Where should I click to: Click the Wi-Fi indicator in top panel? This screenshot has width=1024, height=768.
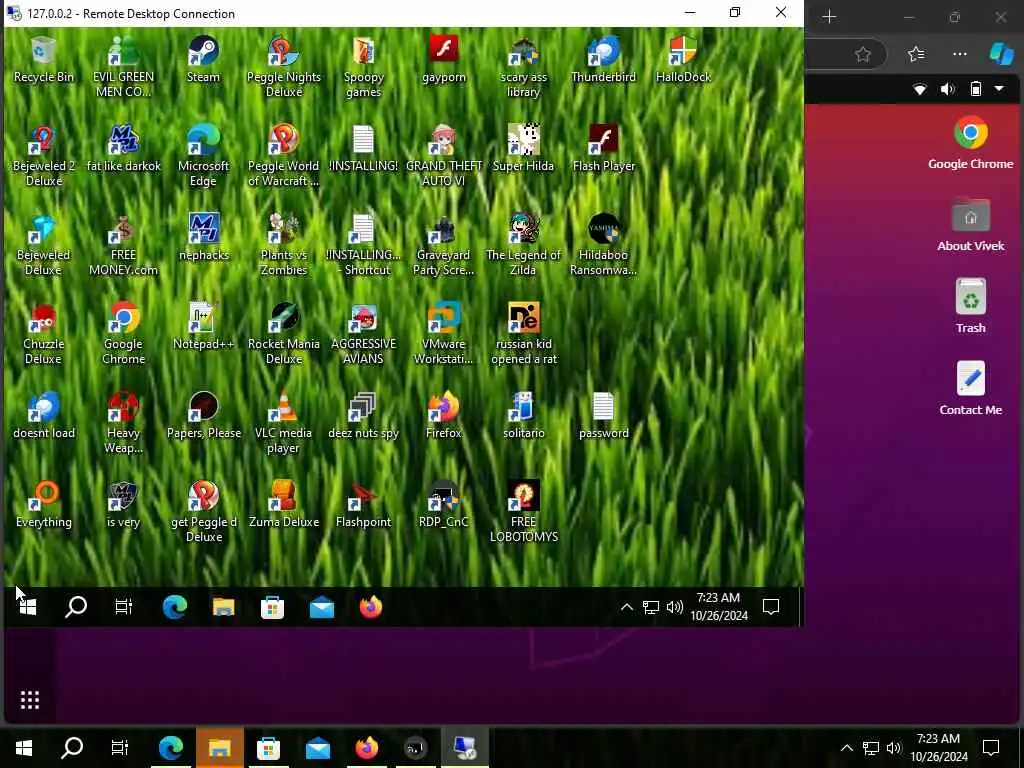(x=920, y=89)
